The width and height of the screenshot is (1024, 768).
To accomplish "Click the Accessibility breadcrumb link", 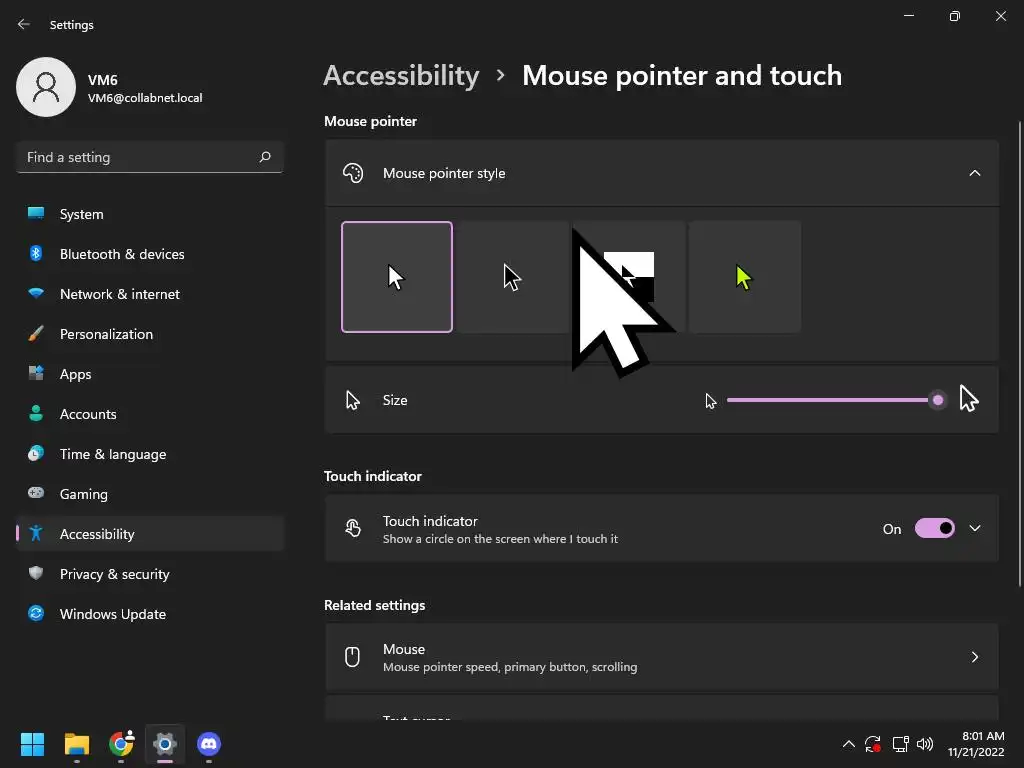I will 401,76.
